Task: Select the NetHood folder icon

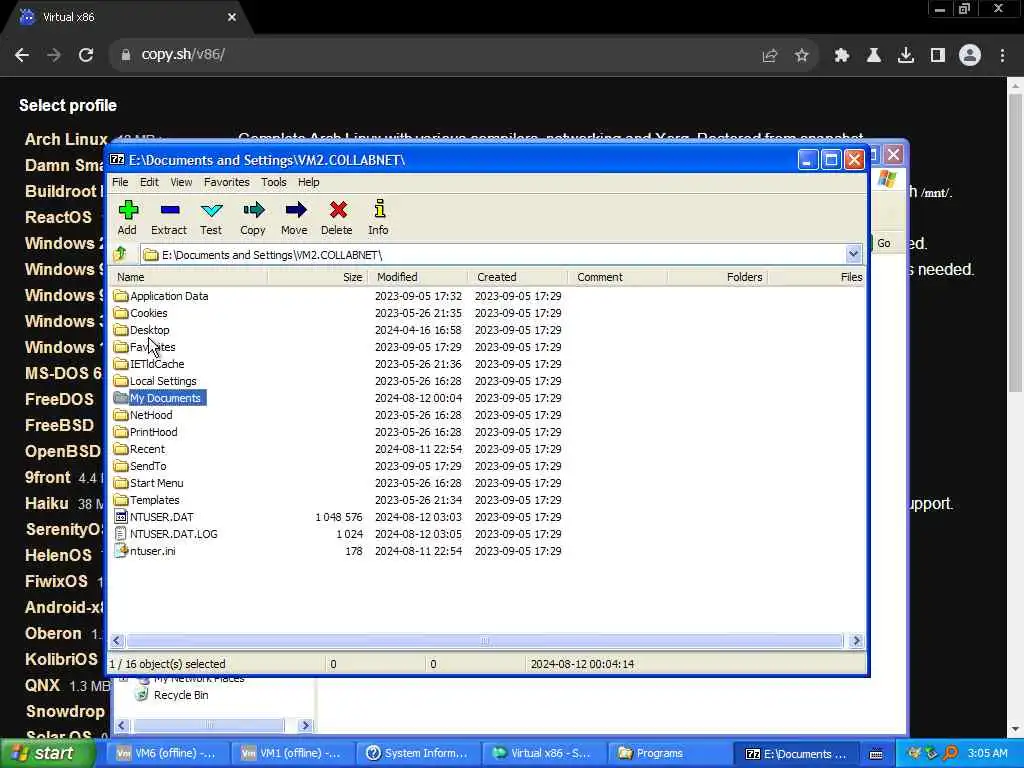Action: pos(120,415)
